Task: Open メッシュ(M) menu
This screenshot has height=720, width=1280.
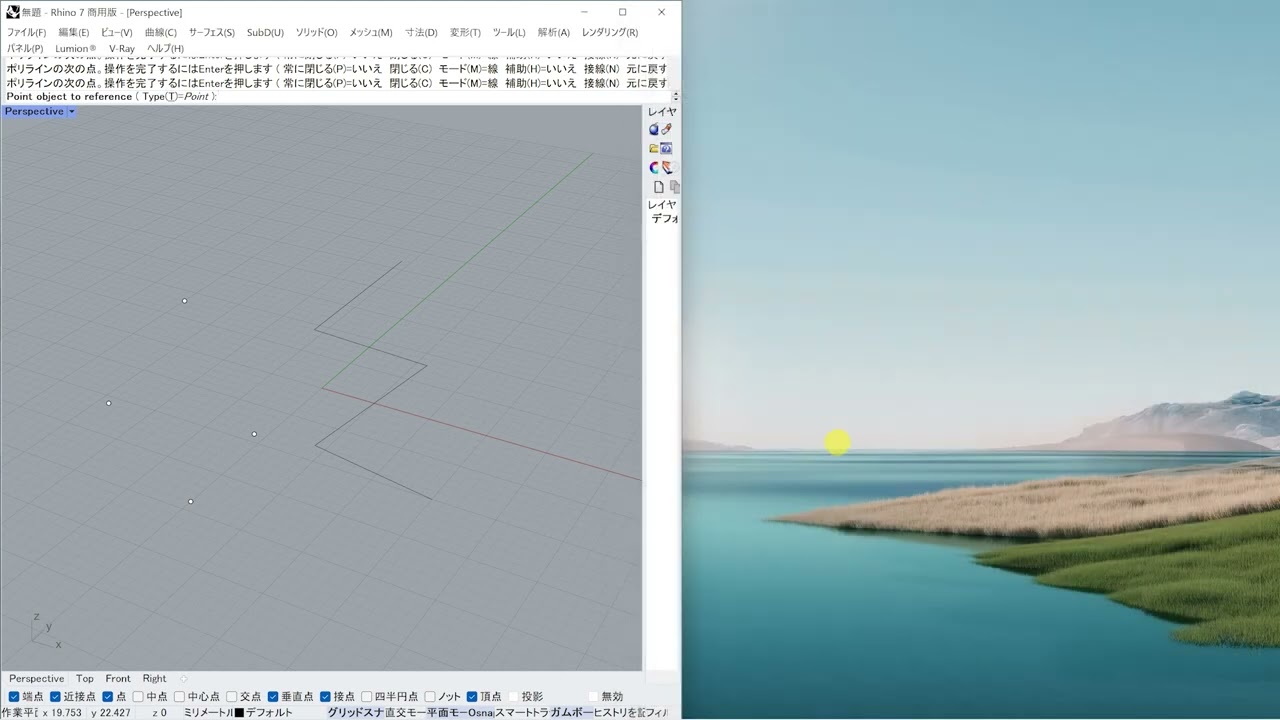Action: coord(370,32)
